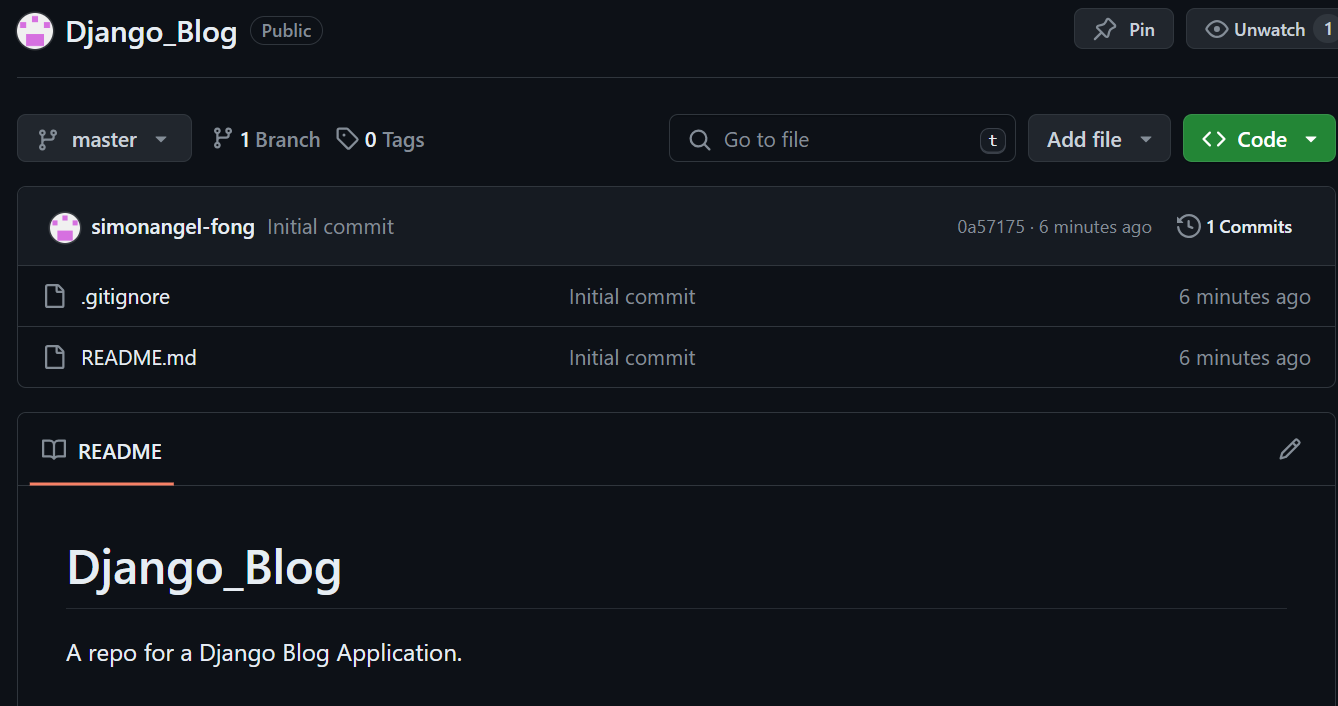Click the book icon on the README tab
This screenshot has height=706, width=1338.
pyautogui.click(x=54, y=450)
